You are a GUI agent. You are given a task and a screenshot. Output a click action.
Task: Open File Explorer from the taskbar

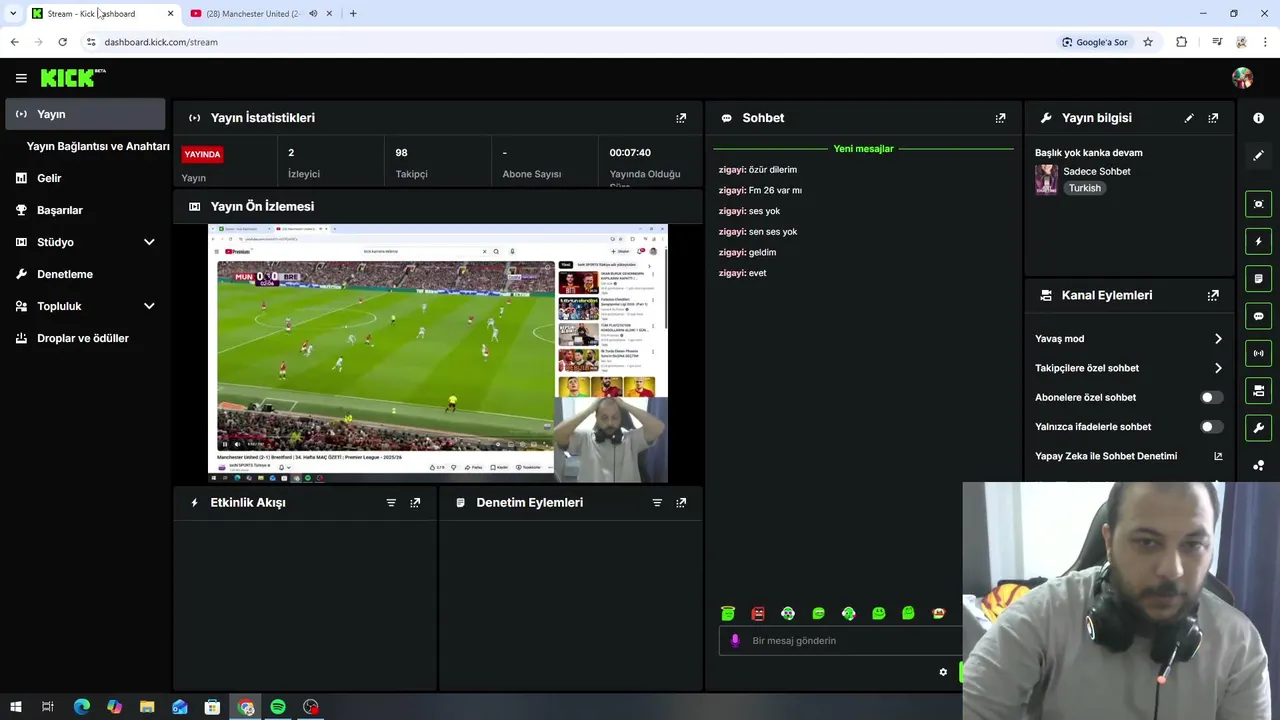[147, 707]
